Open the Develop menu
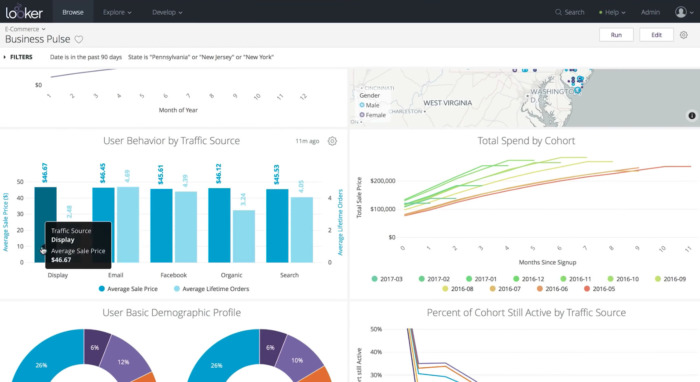700x382 pixels. (x=167, y=12)
